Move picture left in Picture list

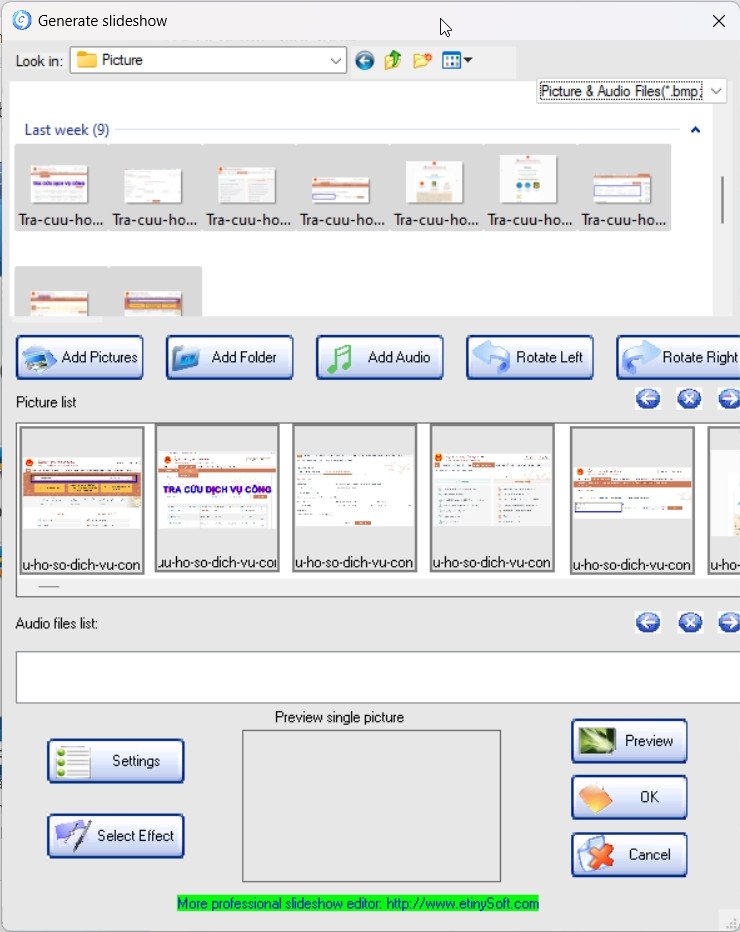tap(648, 398)
